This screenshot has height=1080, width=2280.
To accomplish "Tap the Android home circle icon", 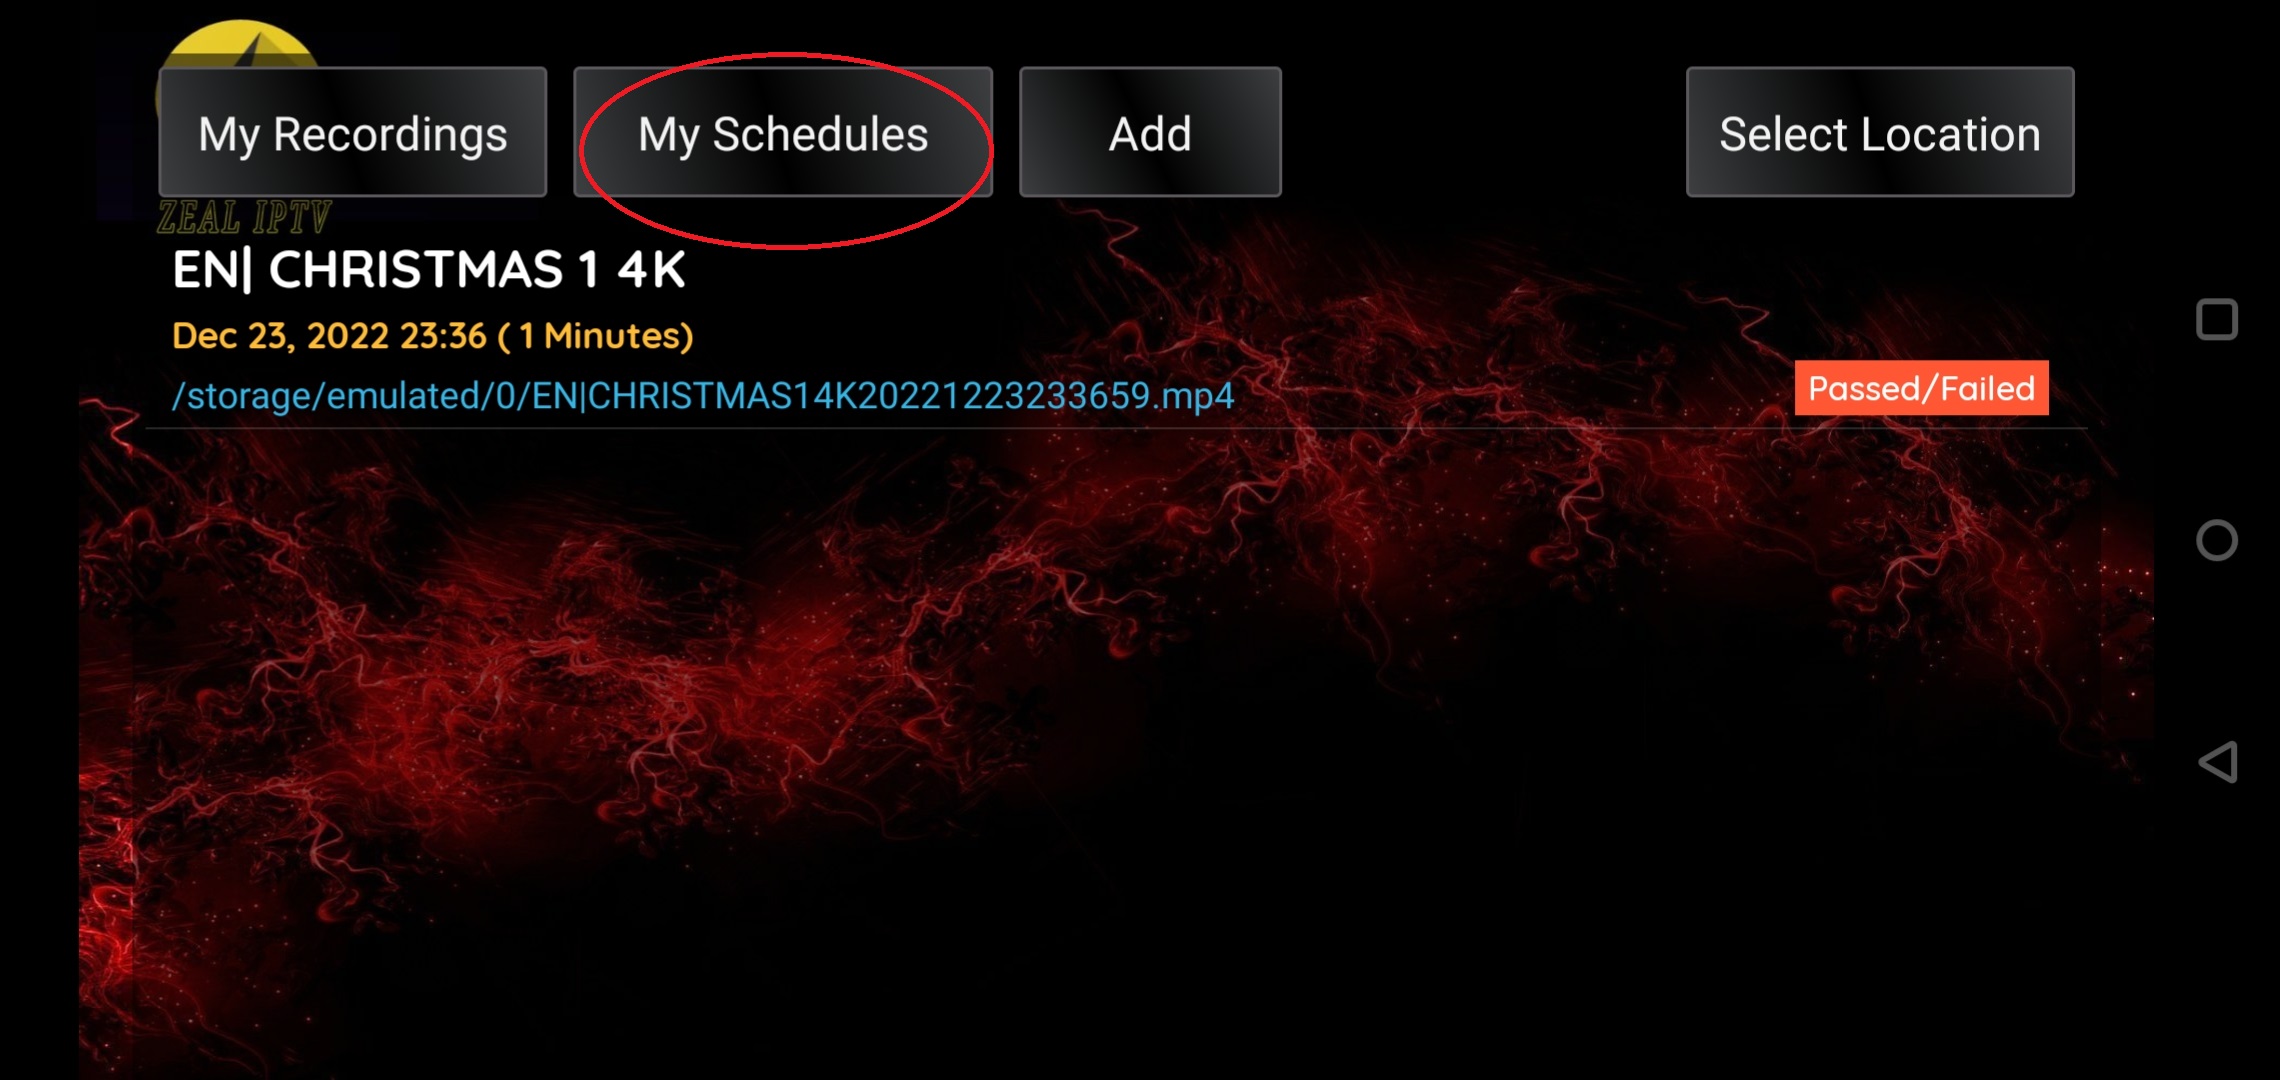I will point(2217,540).
